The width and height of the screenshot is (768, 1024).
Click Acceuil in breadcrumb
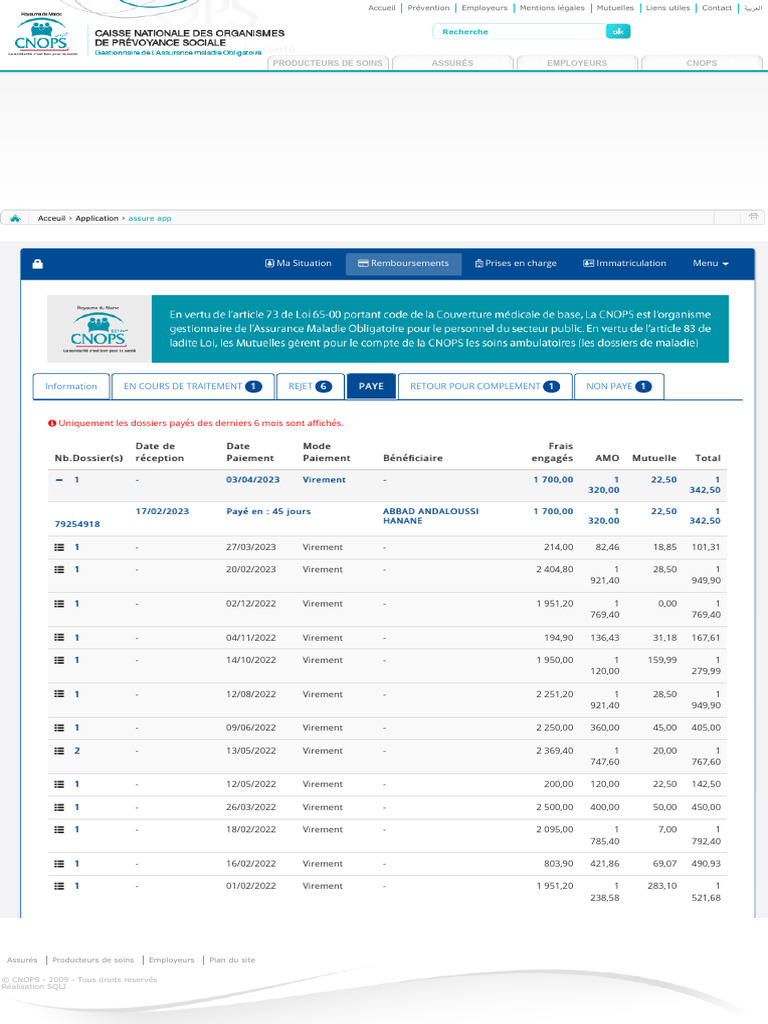(x=52, y=218)
